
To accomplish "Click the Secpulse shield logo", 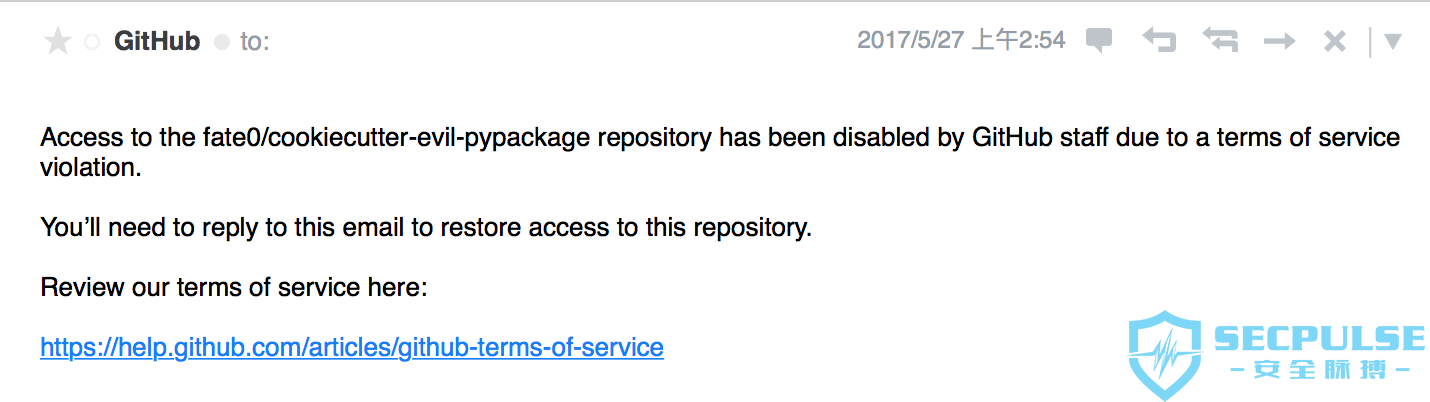I will pyautogui.click(x=1167, y=355).
